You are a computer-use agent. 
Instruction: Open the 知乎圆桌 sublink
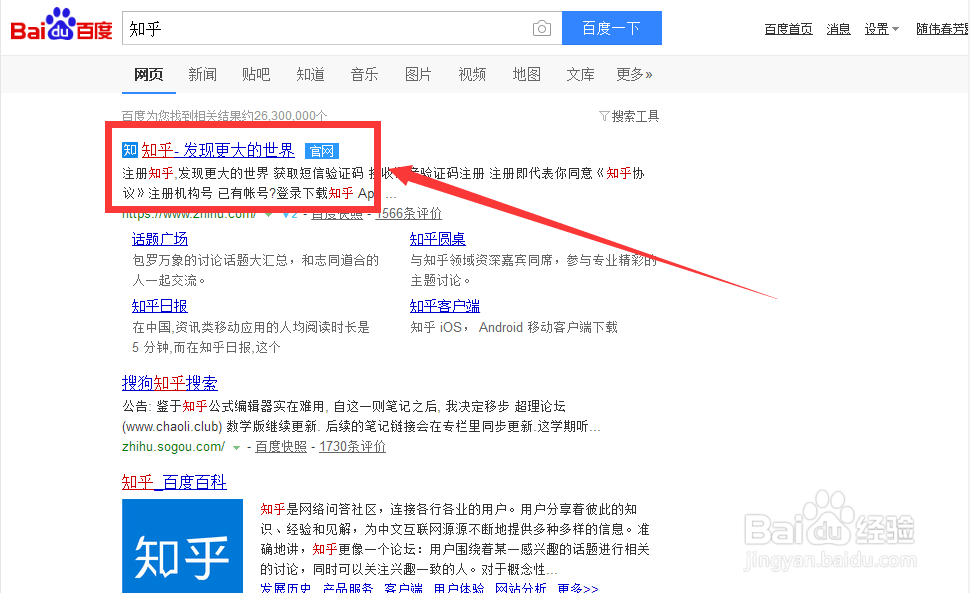[437, 239]
